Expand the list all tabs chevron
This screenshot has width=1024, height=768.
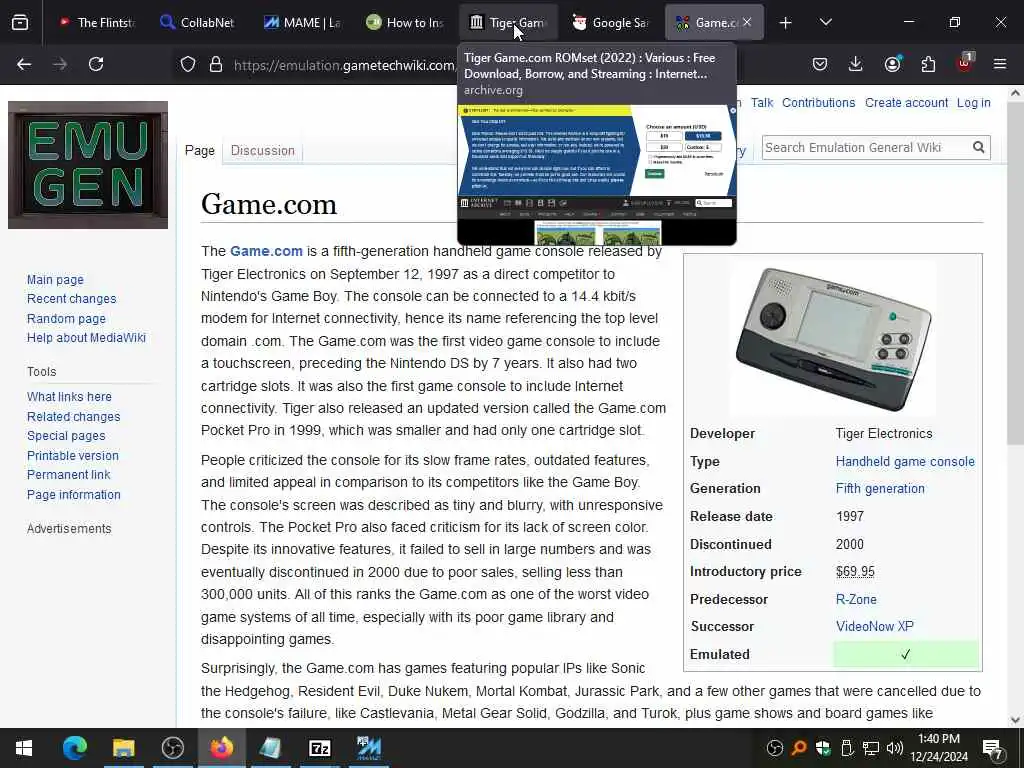tap(825, 22)
